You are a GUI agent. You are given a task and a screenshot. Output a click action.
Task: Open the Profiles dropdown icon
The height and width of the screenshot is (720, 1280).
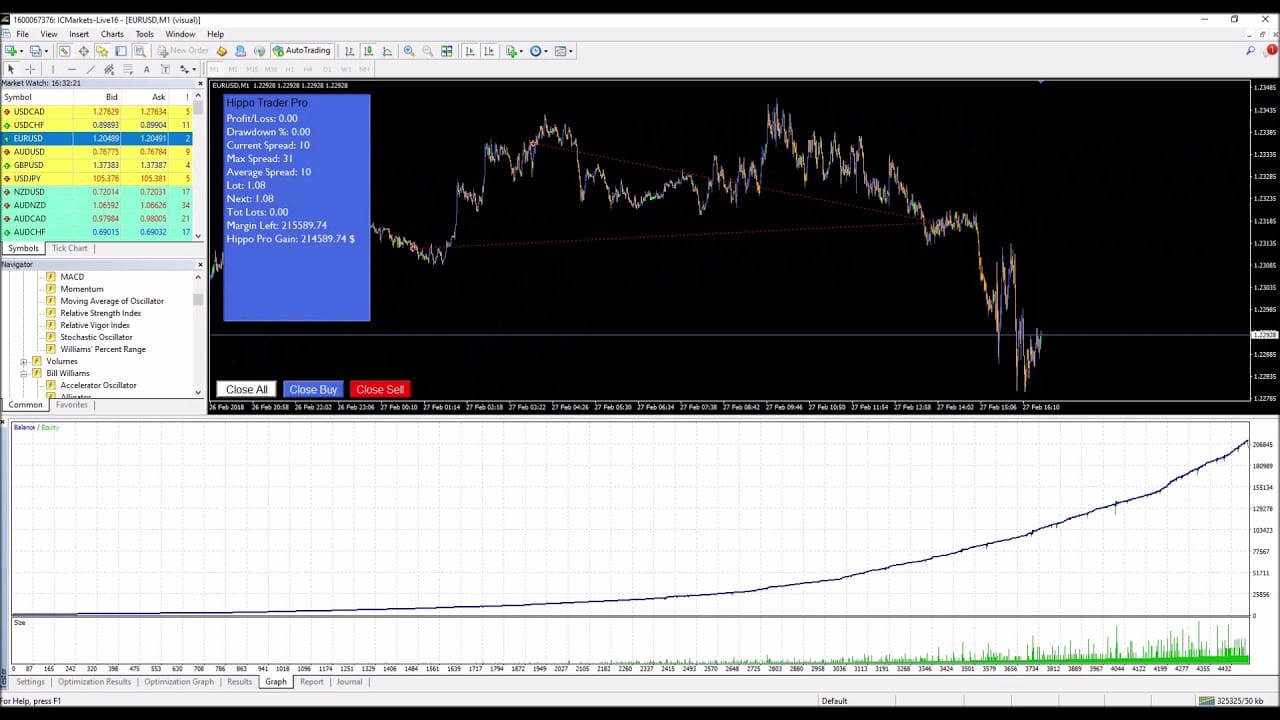click(37, 51)
